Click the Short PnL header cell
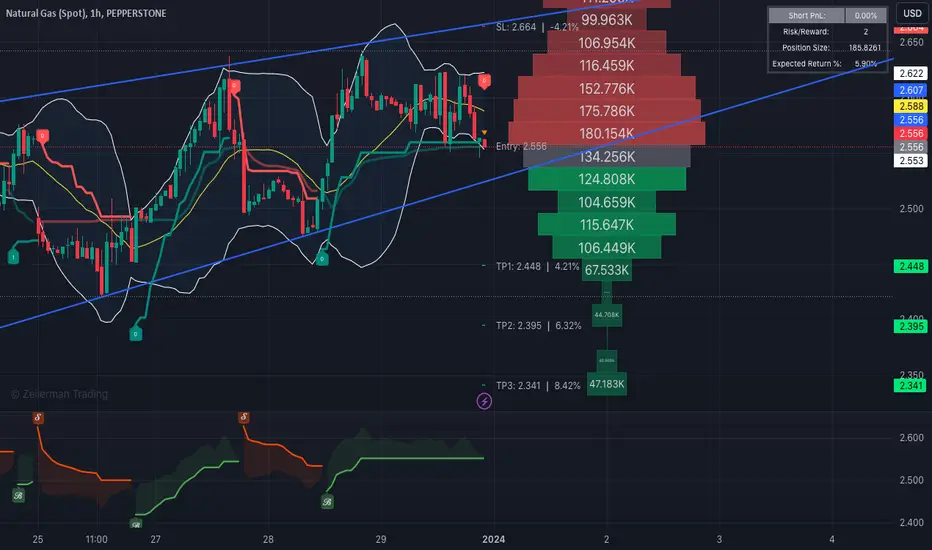The width and height of the screenshot is (932, 550). [x=807, y=15]
